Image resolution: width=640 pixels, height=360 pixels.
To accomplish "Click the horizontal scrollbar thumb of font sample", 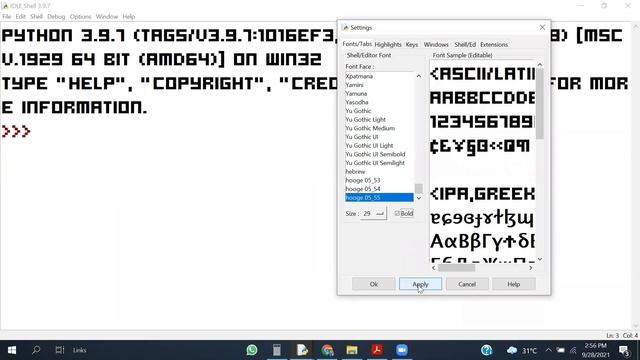I will pos(456,268).
